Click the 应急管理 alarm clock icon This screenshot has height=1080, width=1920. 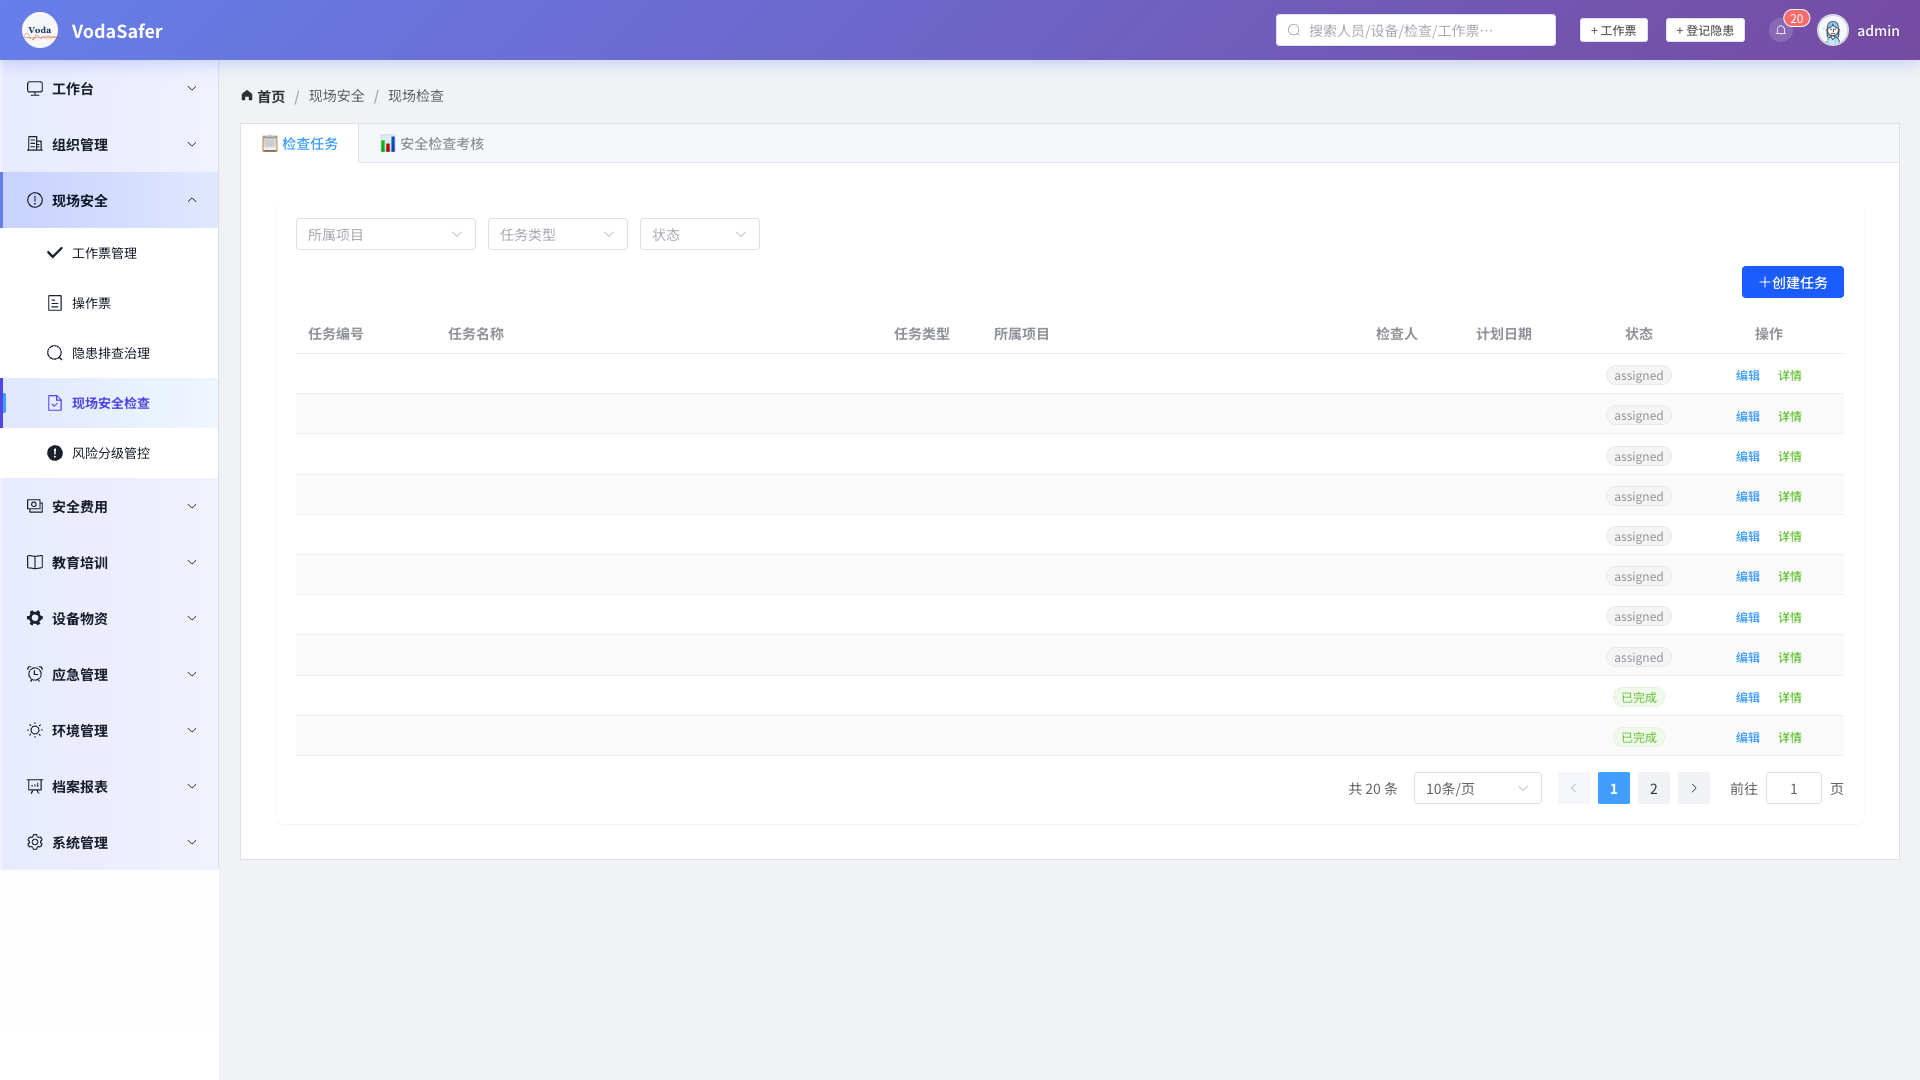pos(35,674)
